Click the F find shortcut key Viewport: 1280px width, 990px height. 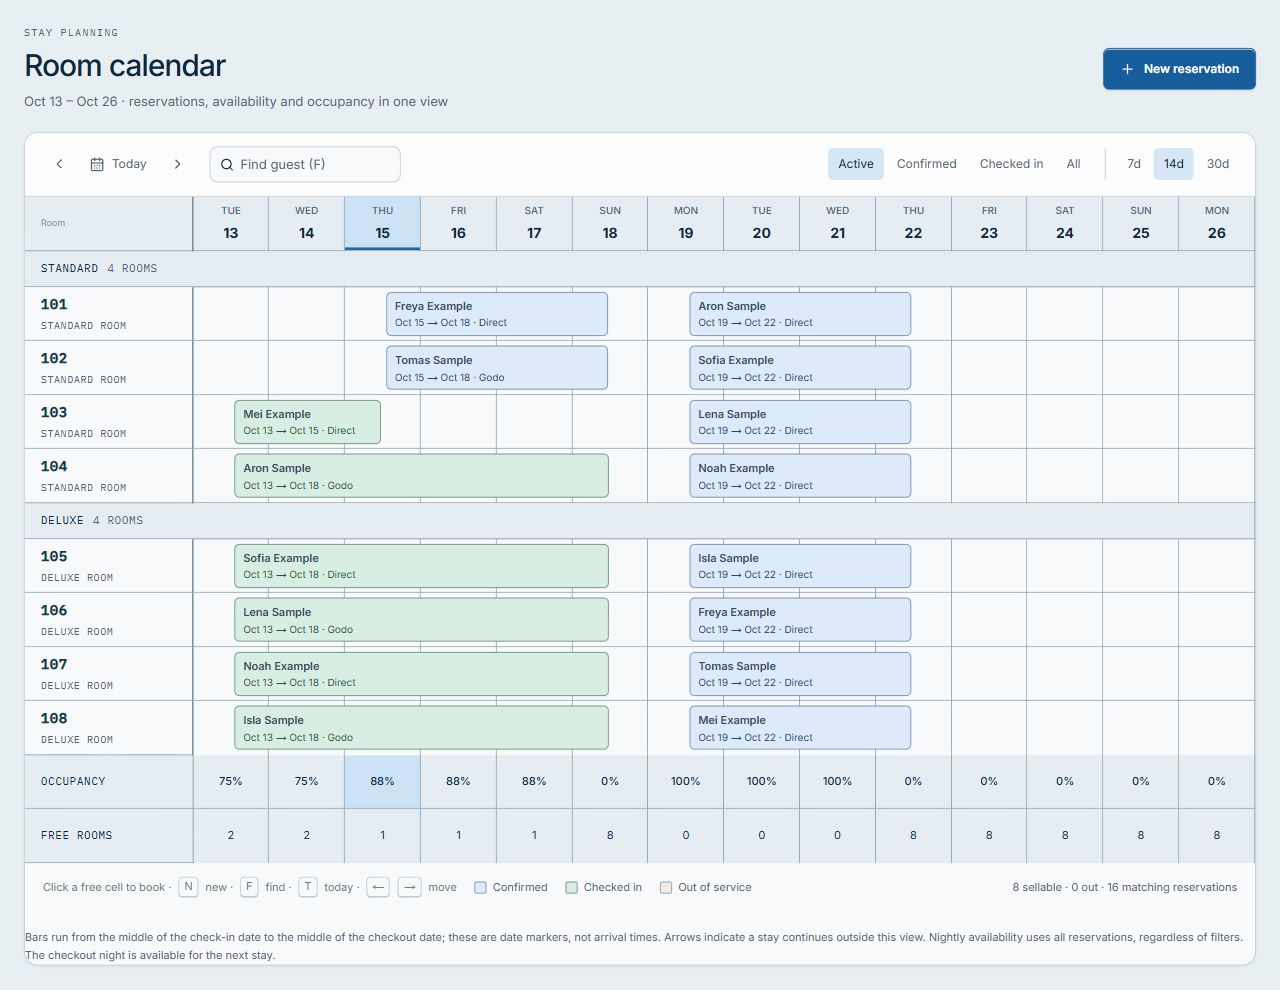(x=249, y=887)
